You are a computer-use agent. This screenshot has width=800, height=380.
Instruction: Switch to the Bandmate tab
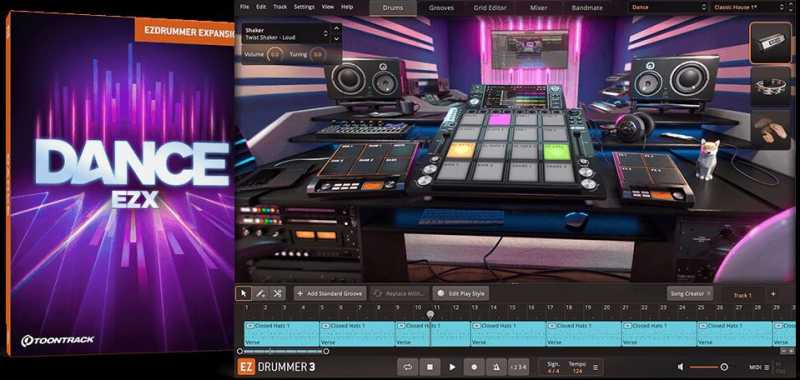point(587,8)
